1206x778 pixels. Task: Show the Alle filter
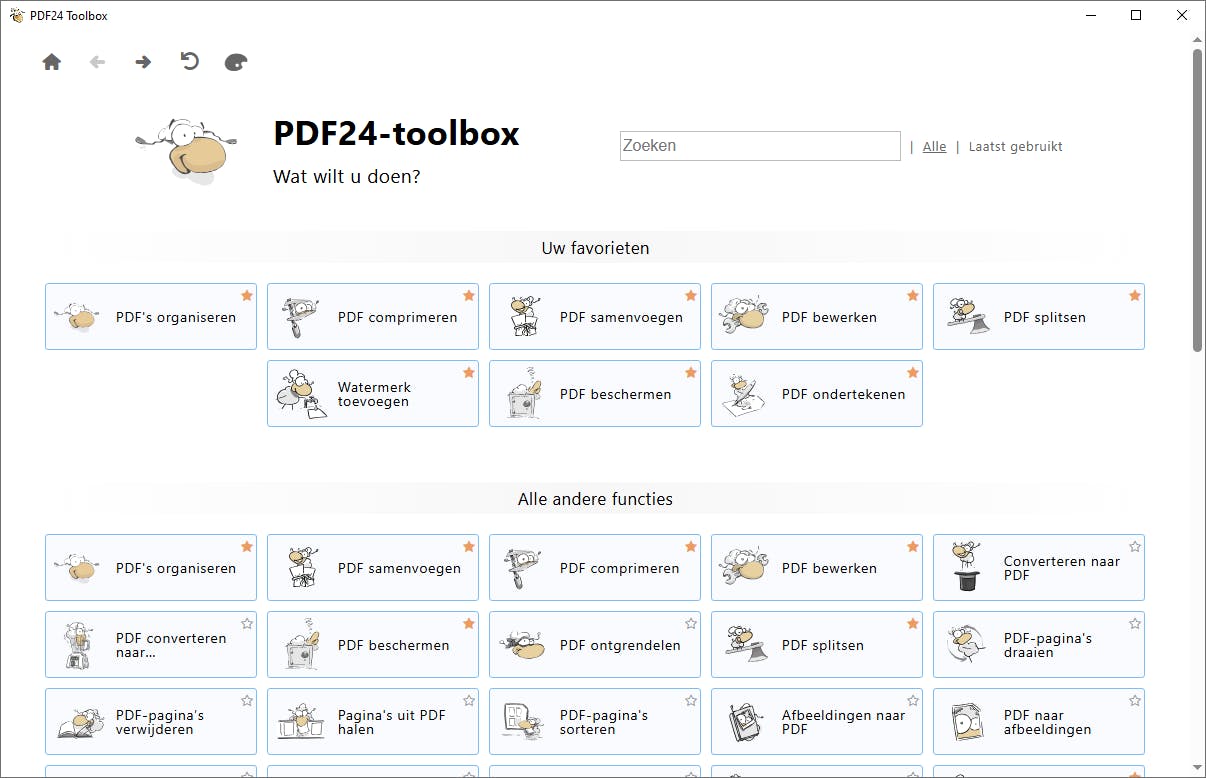934,146
